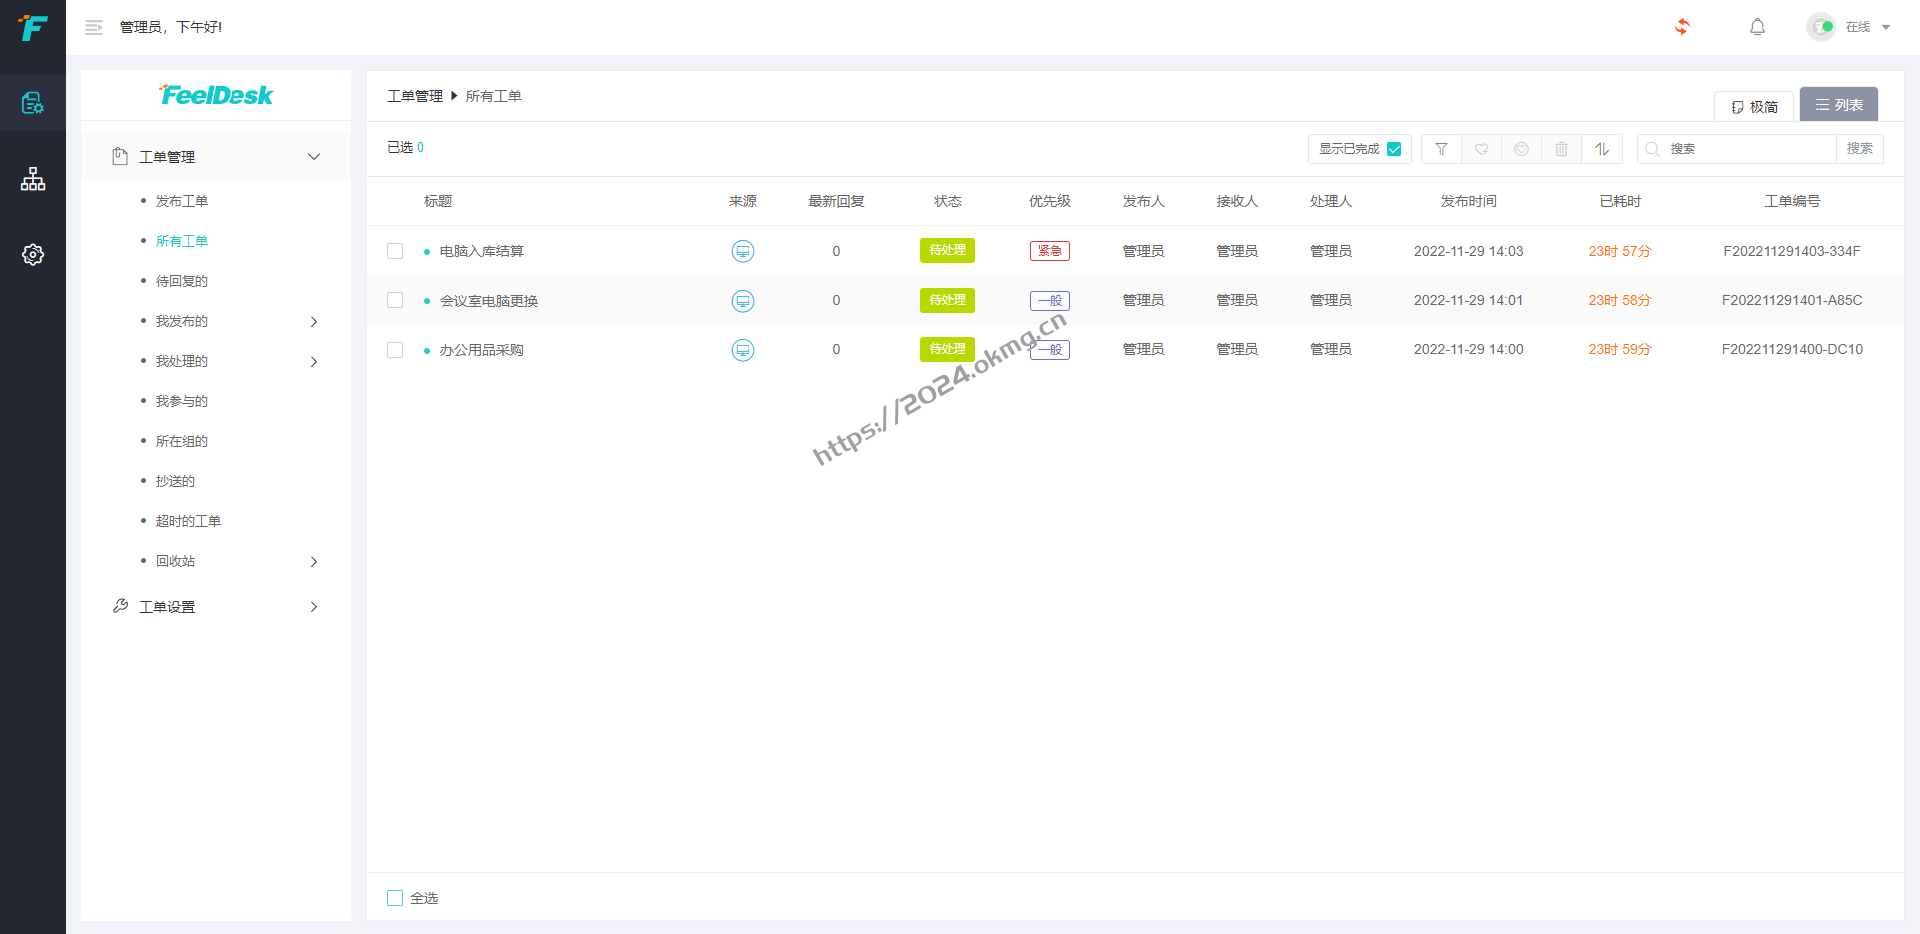This screenshot has width=1920, height=934.
Task: Open the organization structure sidebar icon
Action: [x=33, y=179]
